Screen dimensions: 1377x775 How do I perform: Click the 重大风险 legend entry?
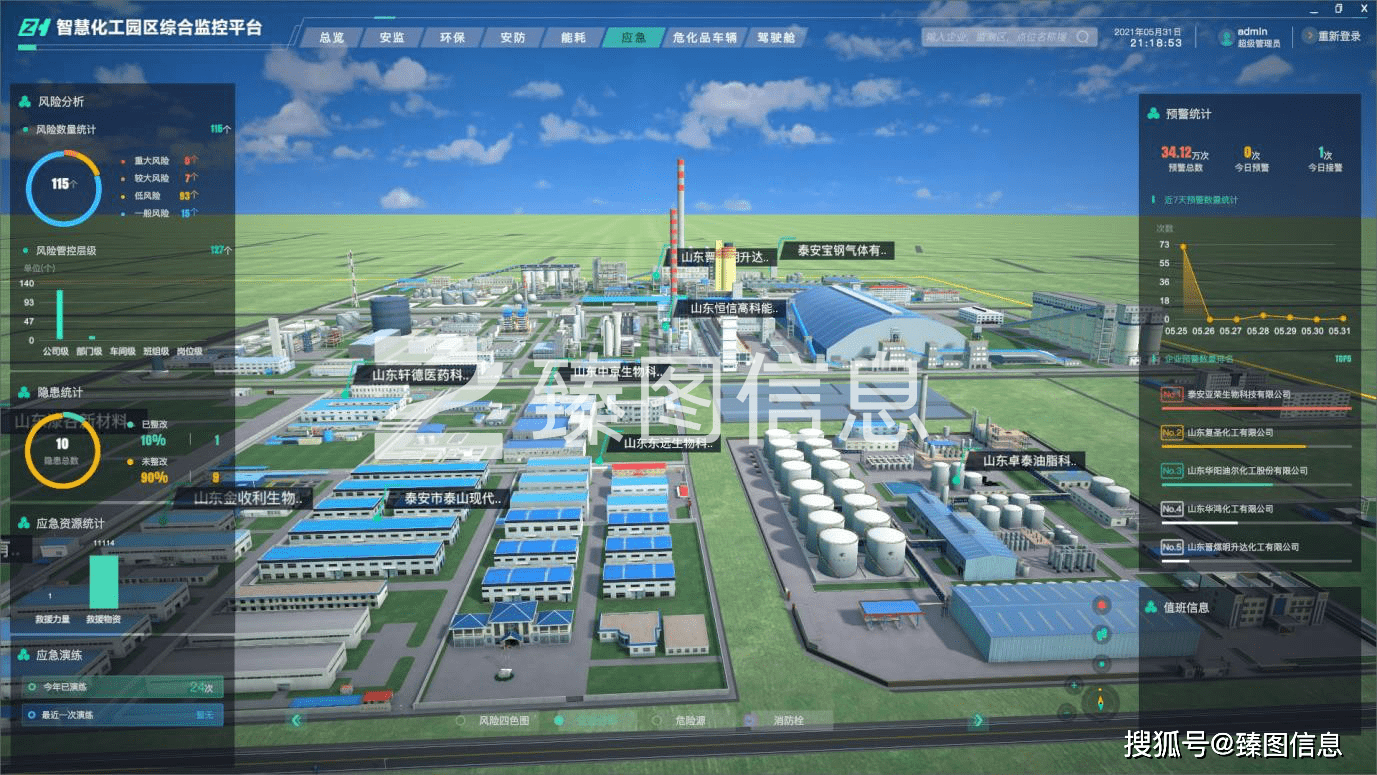[x=159, y=160]
